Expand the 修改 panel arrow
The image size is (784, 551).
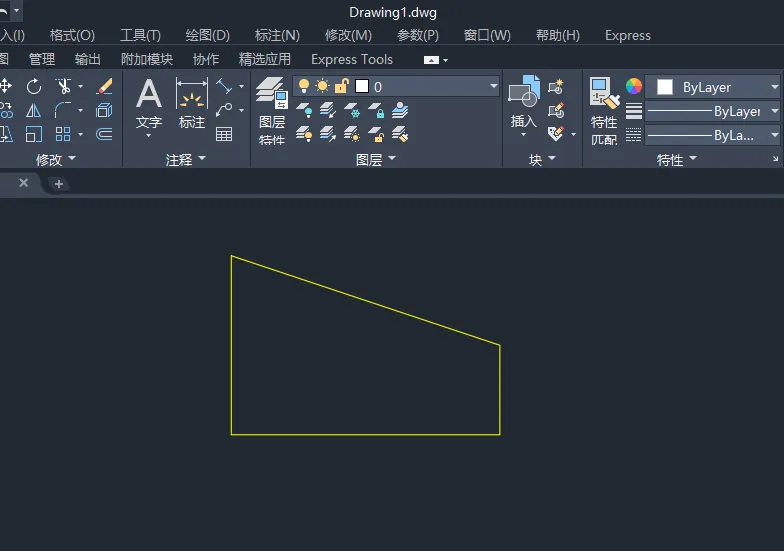(x=72, y=158)
